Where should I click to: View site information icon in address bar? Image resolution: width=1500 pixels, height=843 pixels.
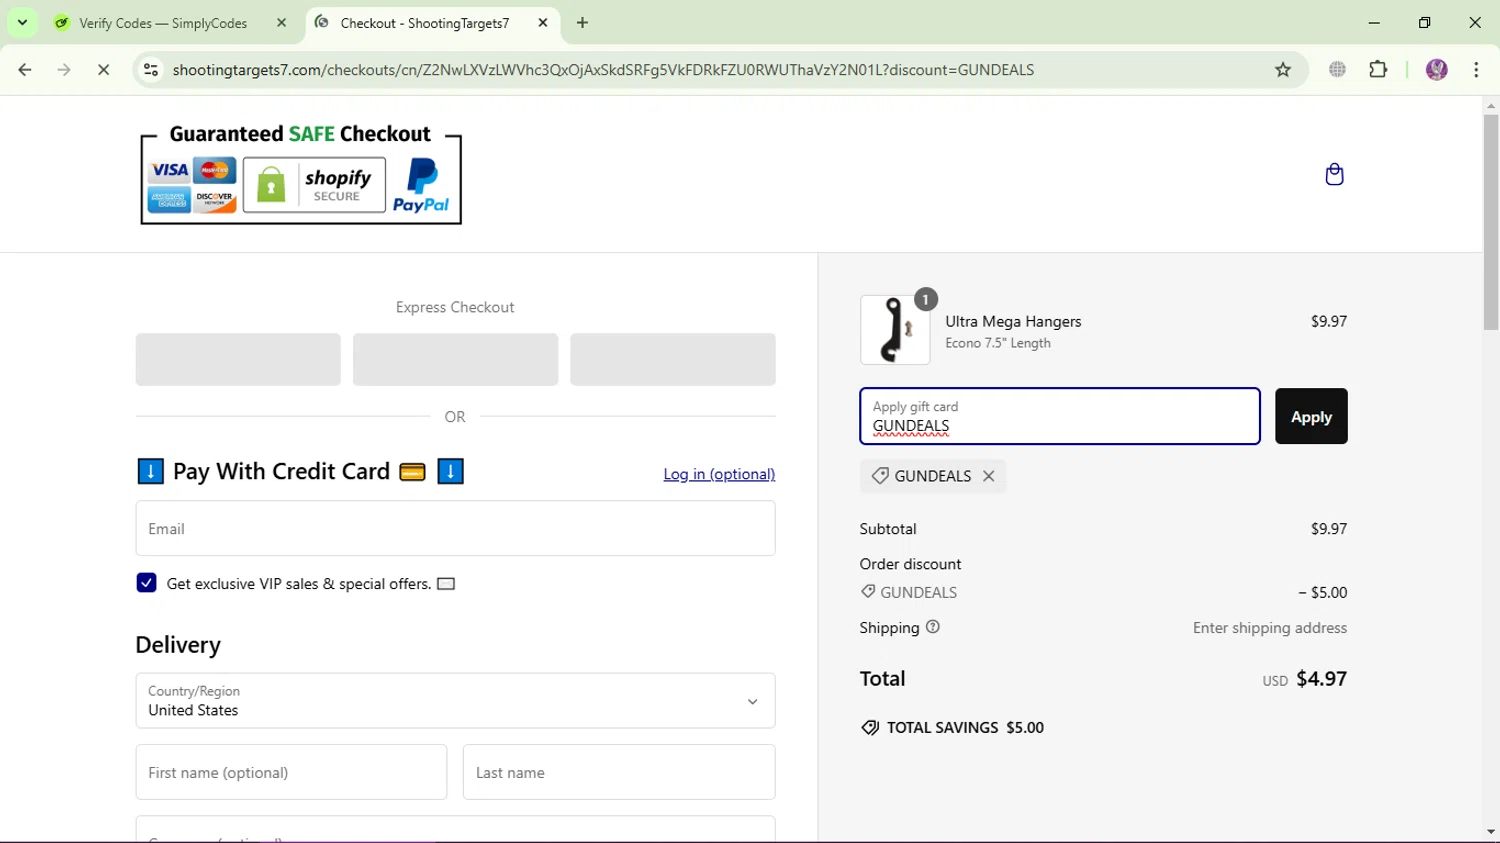tap(151, 70)
